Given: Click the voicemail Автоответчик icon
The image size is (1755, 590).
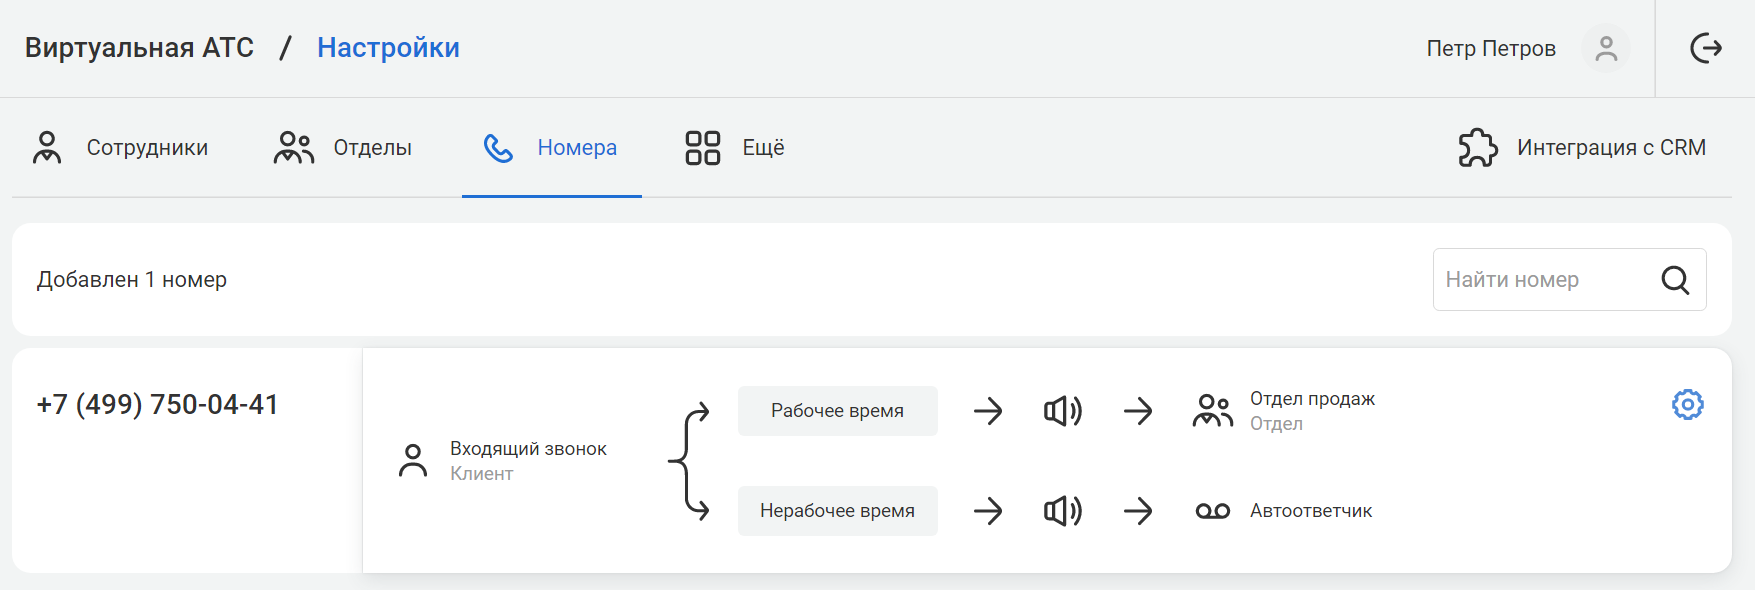Looking at the screenshot, I should 1212,511.
